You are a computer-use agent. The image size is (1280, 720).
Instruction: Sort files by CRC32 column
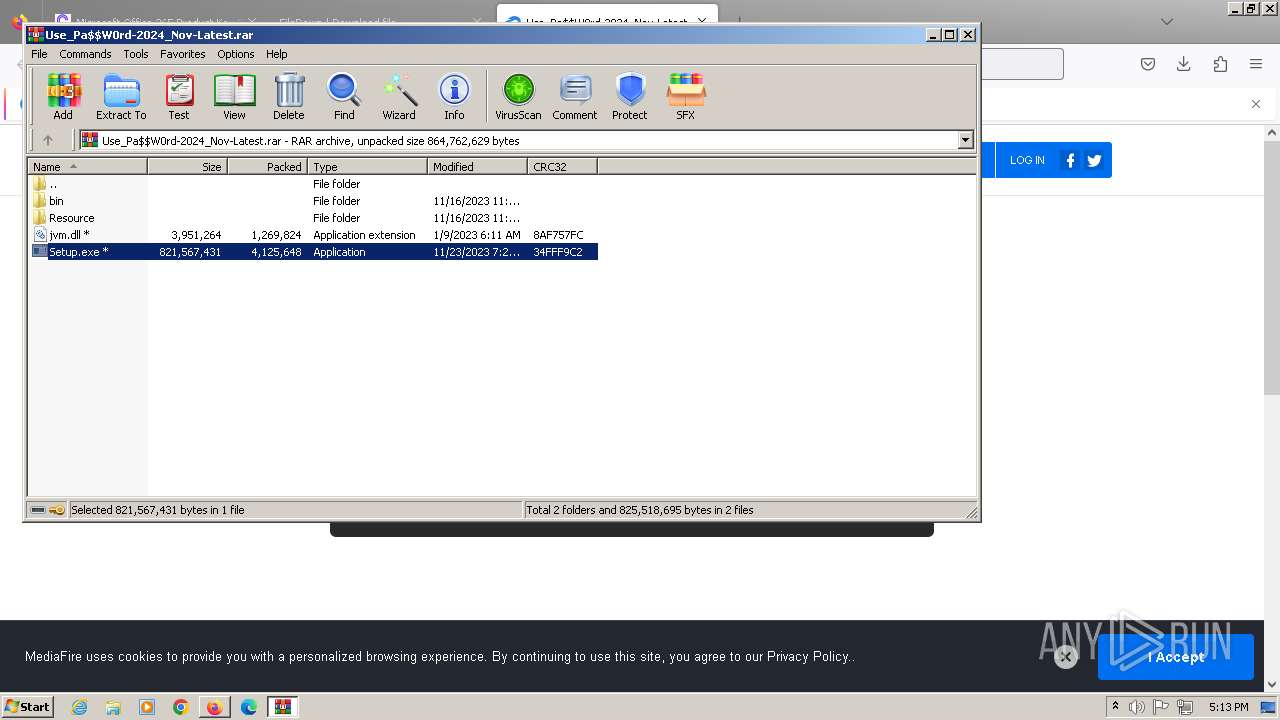click(x=563, y=166)
